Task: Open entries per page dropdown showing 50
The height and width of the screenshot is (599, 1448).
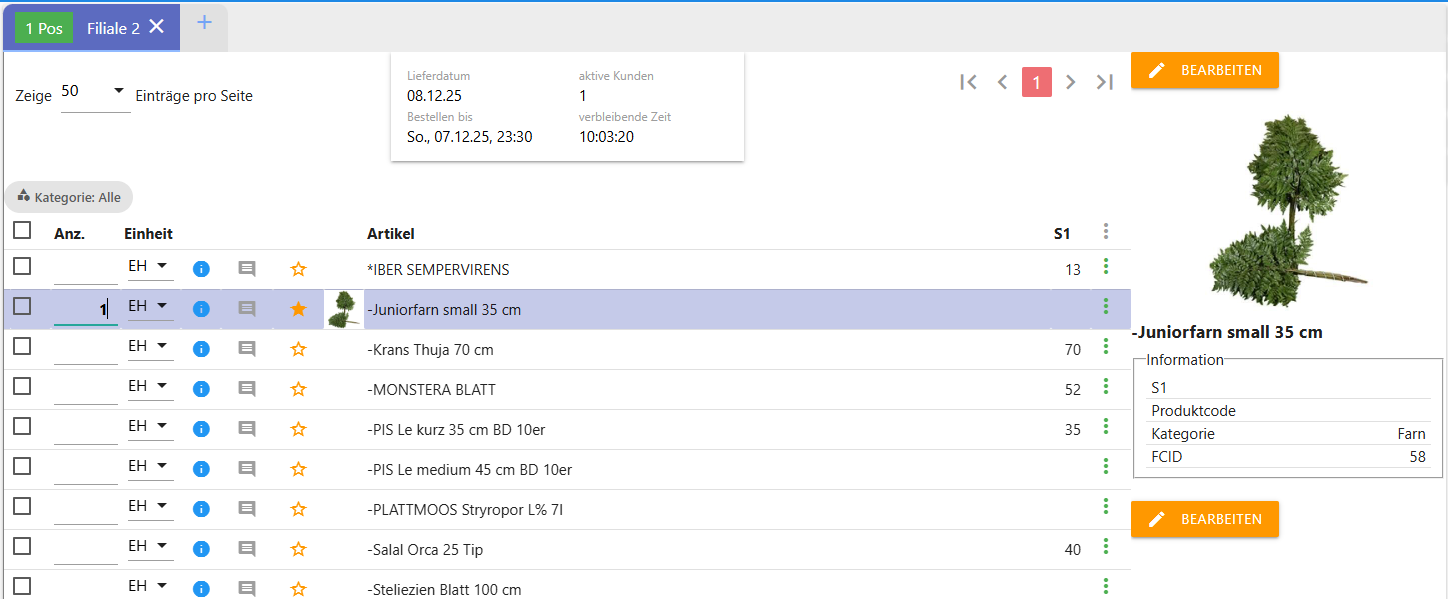Action: pos(95,92)
